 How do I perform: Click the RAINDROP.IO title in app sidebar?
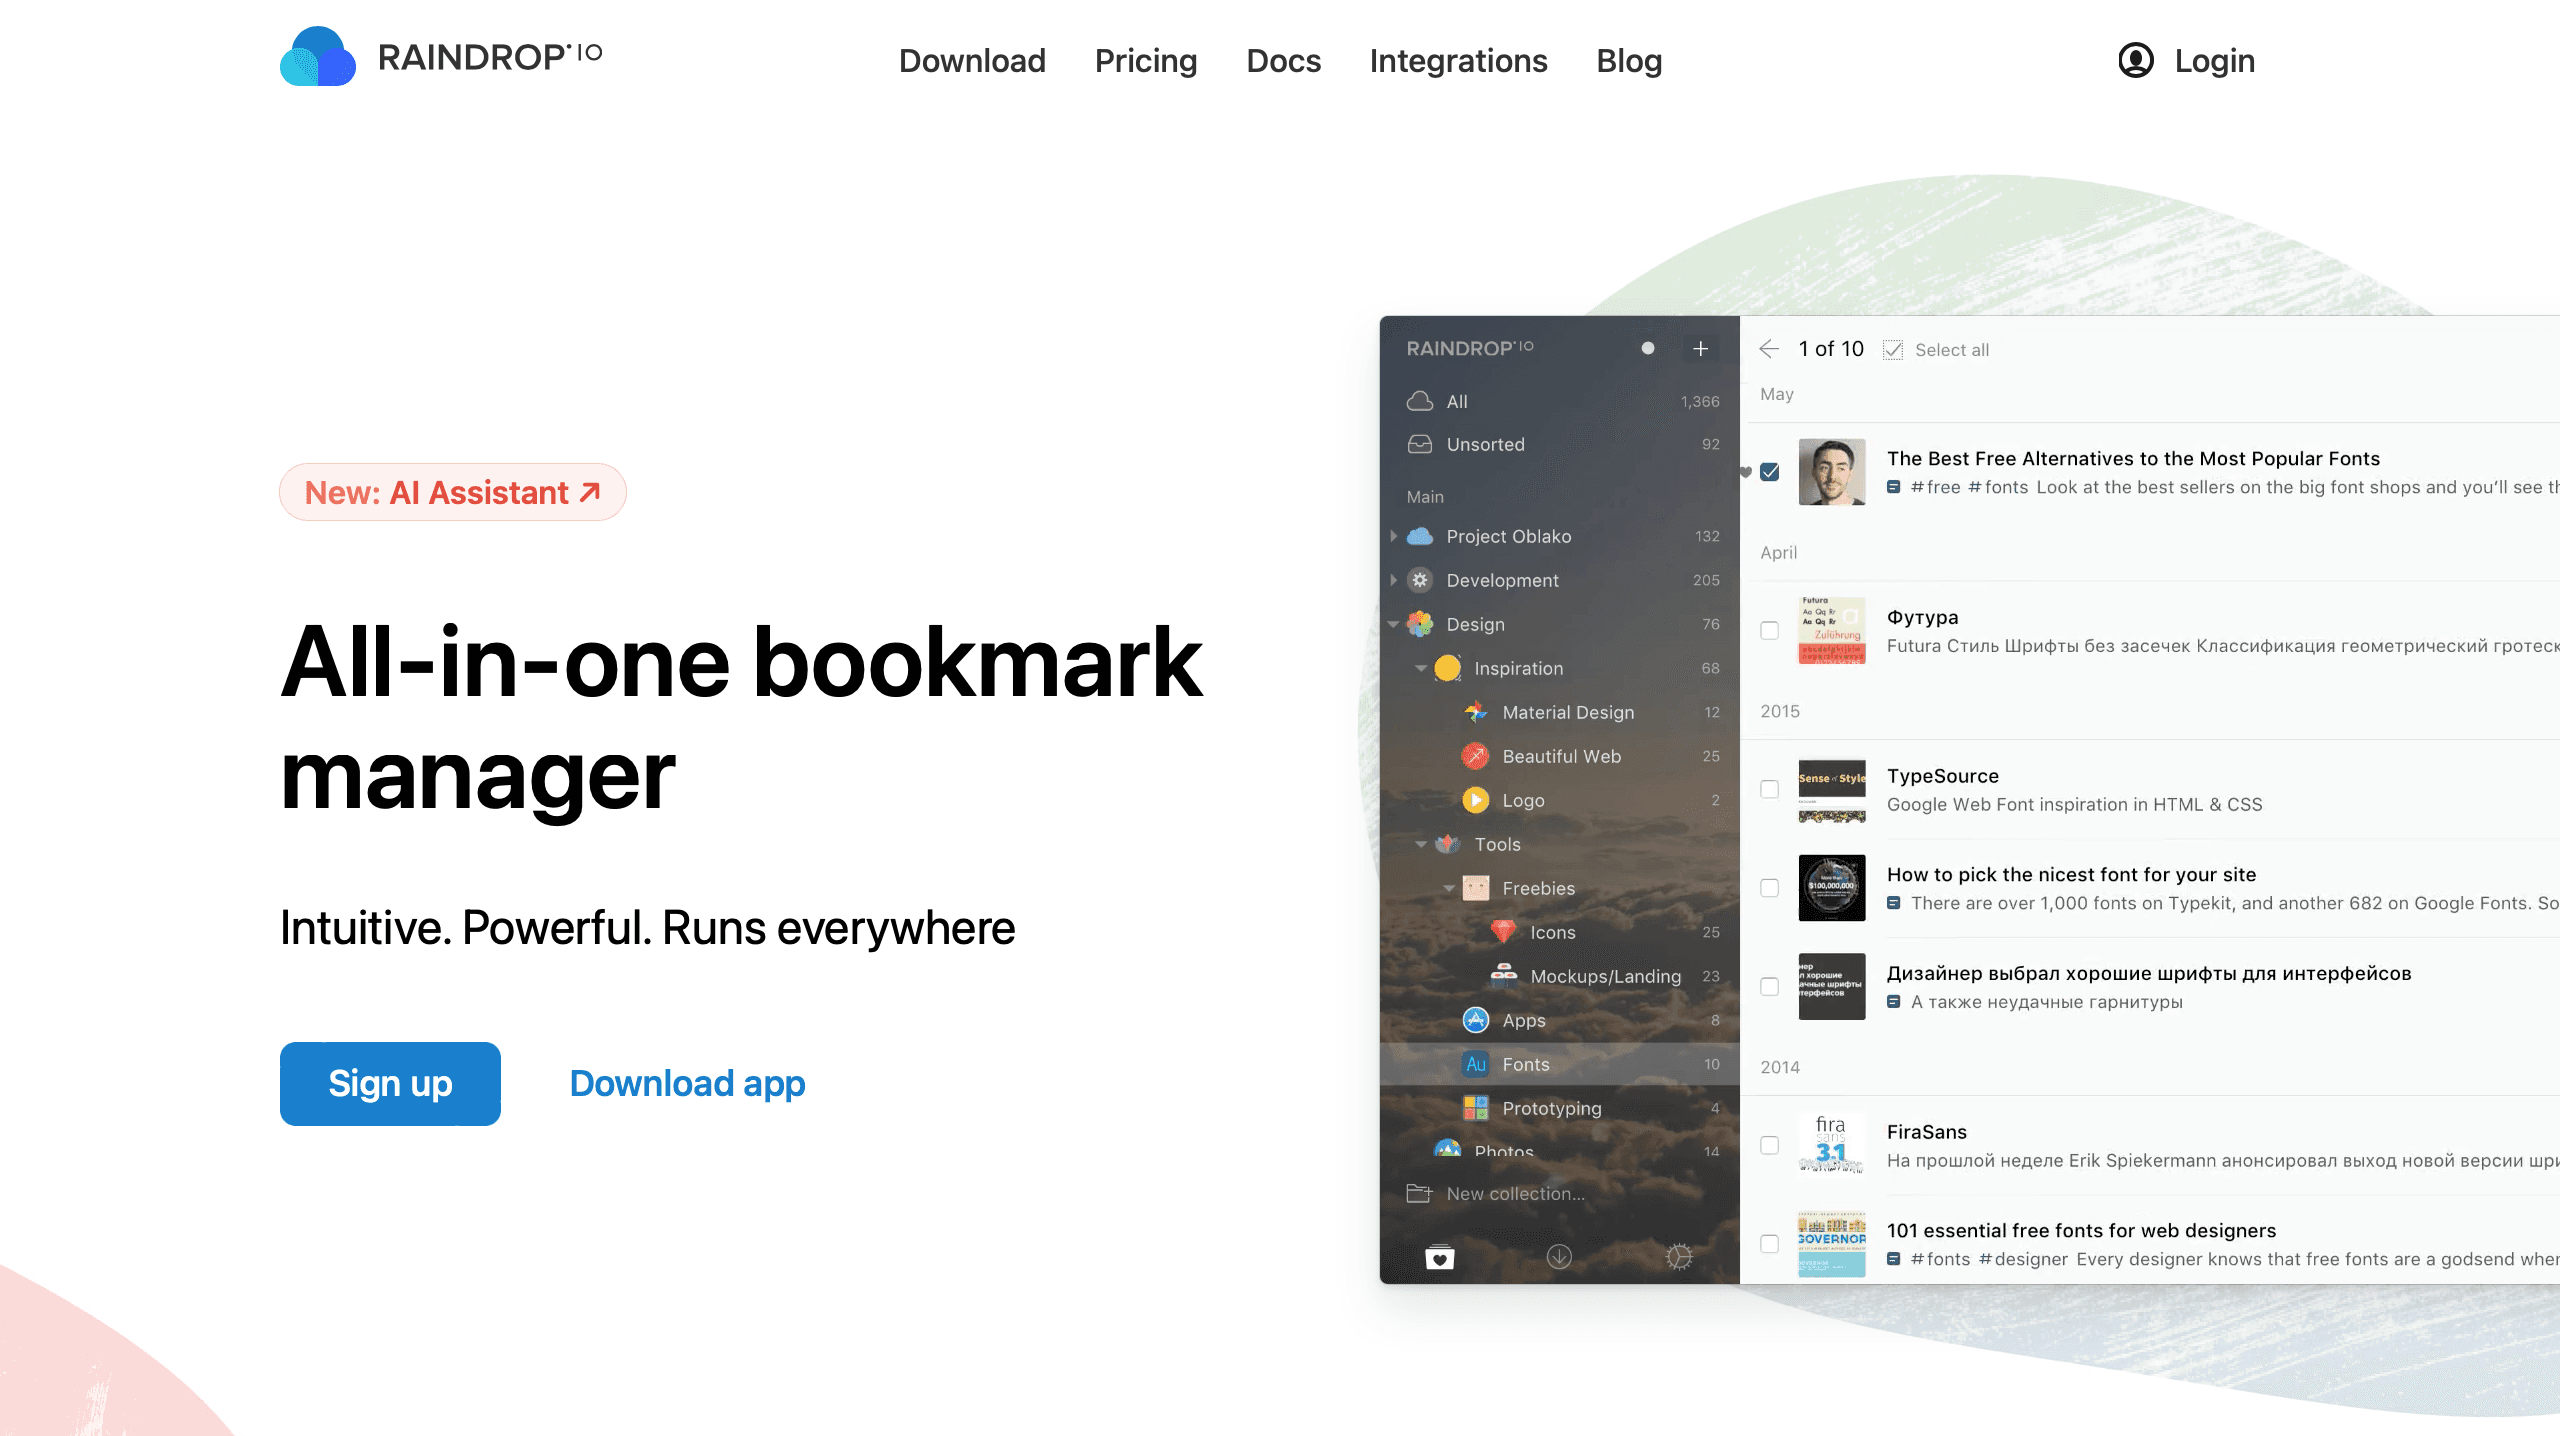1470,348
